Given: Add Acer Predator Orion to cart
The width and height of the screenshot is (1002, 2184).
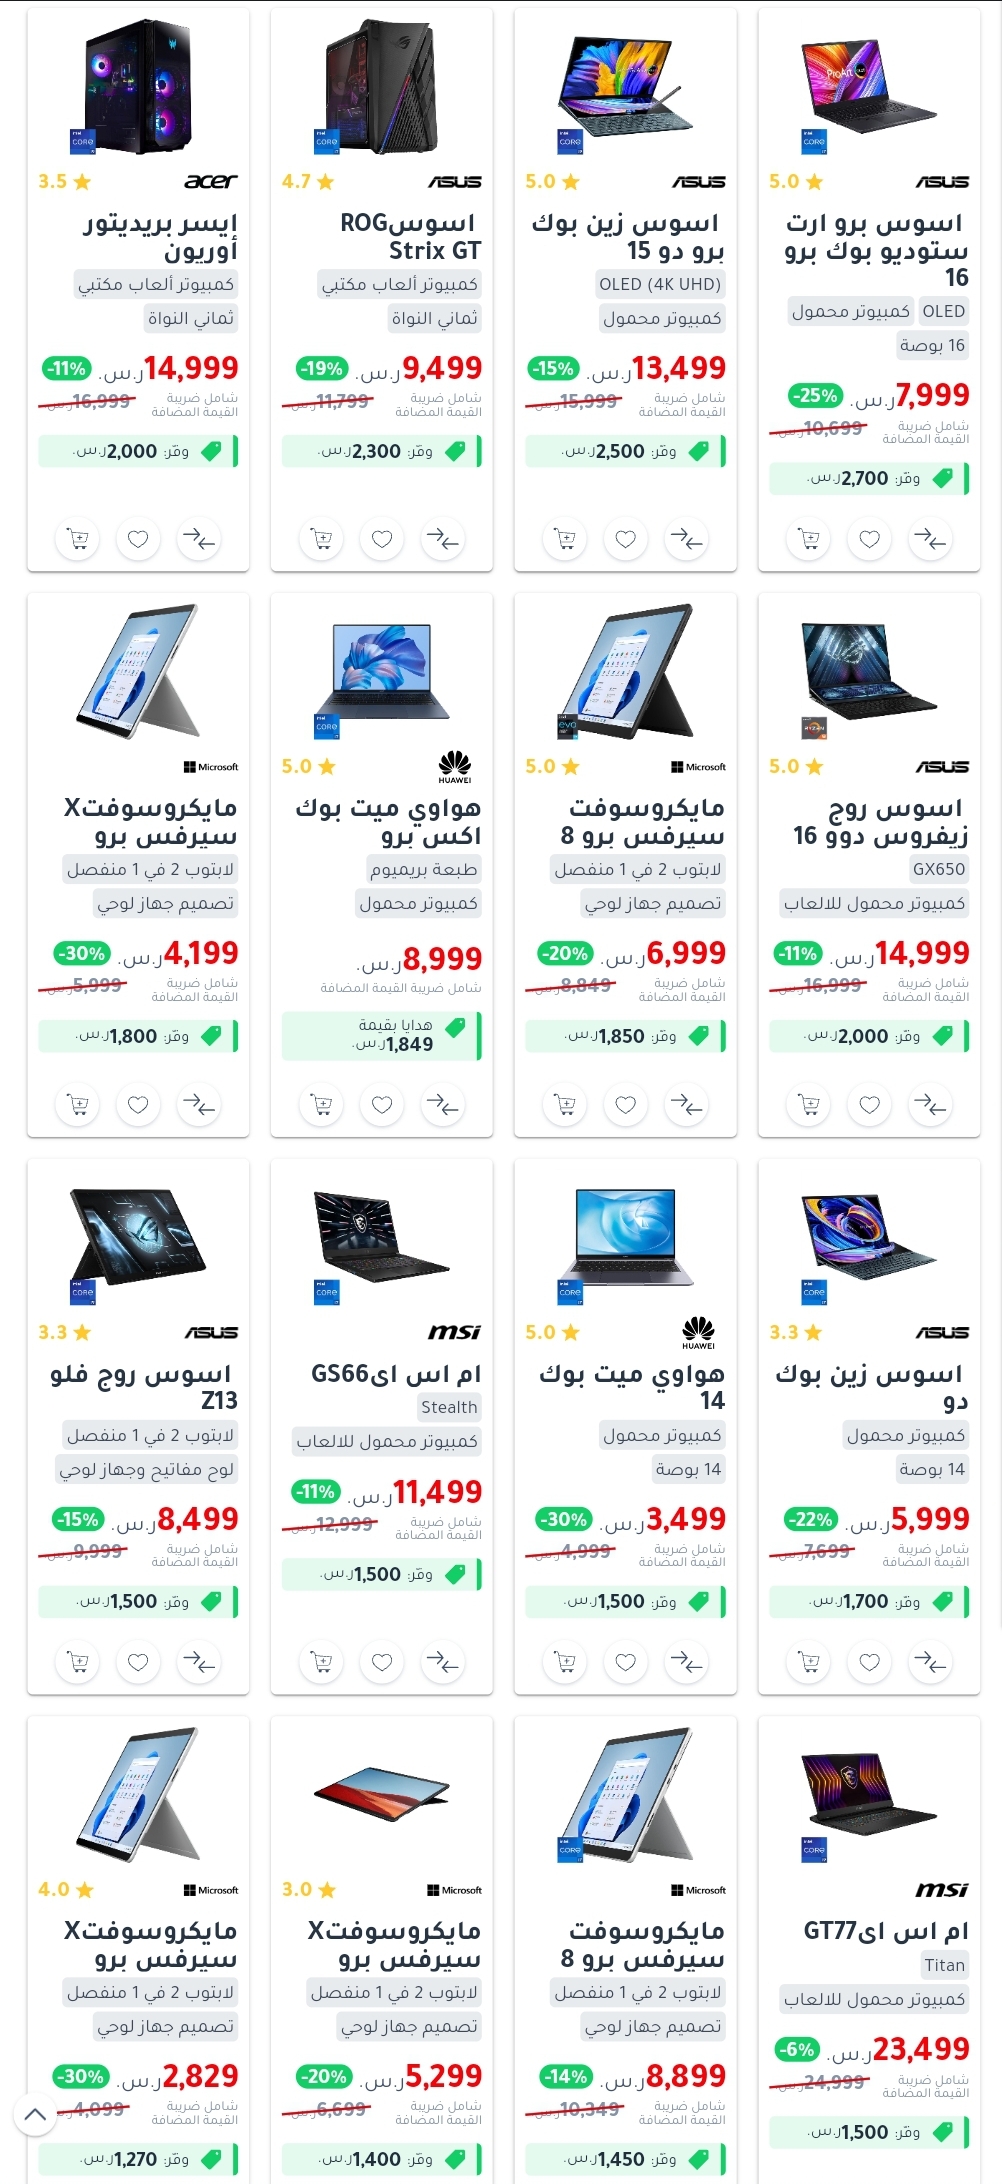Looking at the screenshot, I should pos(77,540).
